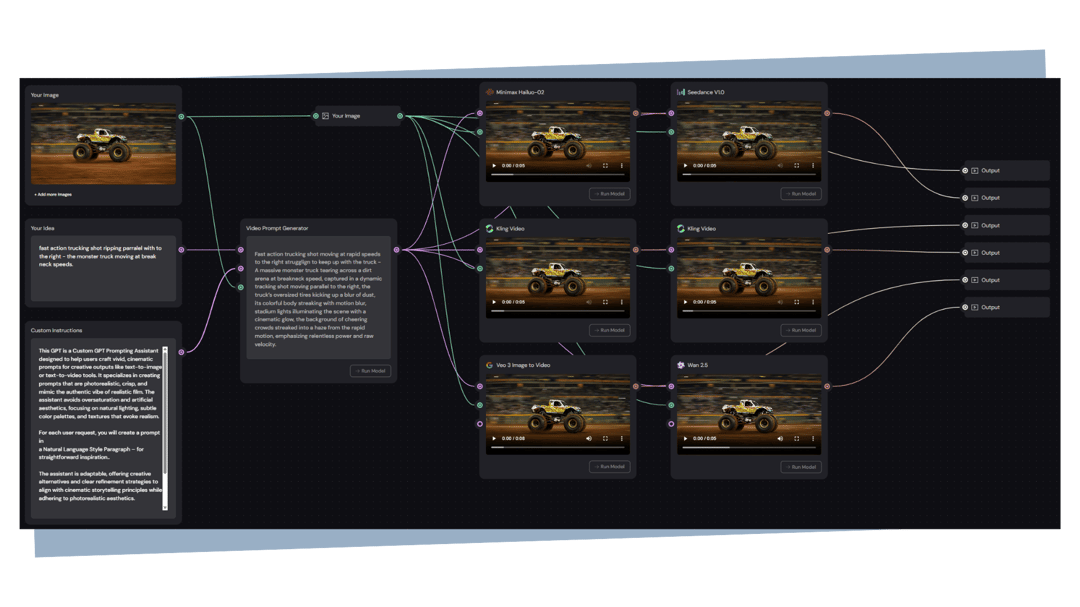Play the Minimax Hailuo-02 video
The height and width of the screenshot is (607, 1080).
click(494, 165)
